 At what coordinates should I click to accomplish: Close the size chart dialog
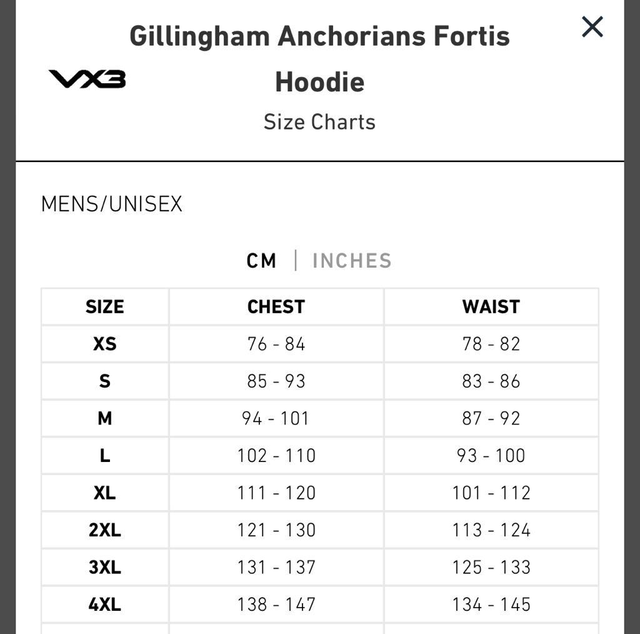(x=592, y=27)
